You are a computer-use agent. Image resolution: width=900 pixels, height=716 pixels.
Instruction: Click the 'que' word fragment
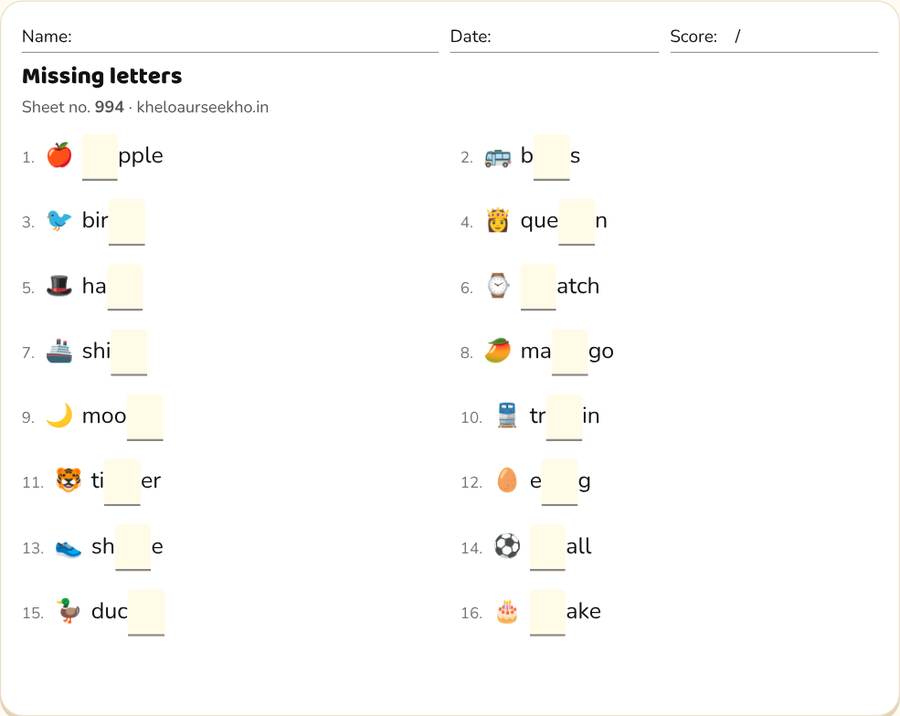coord(539,222)
